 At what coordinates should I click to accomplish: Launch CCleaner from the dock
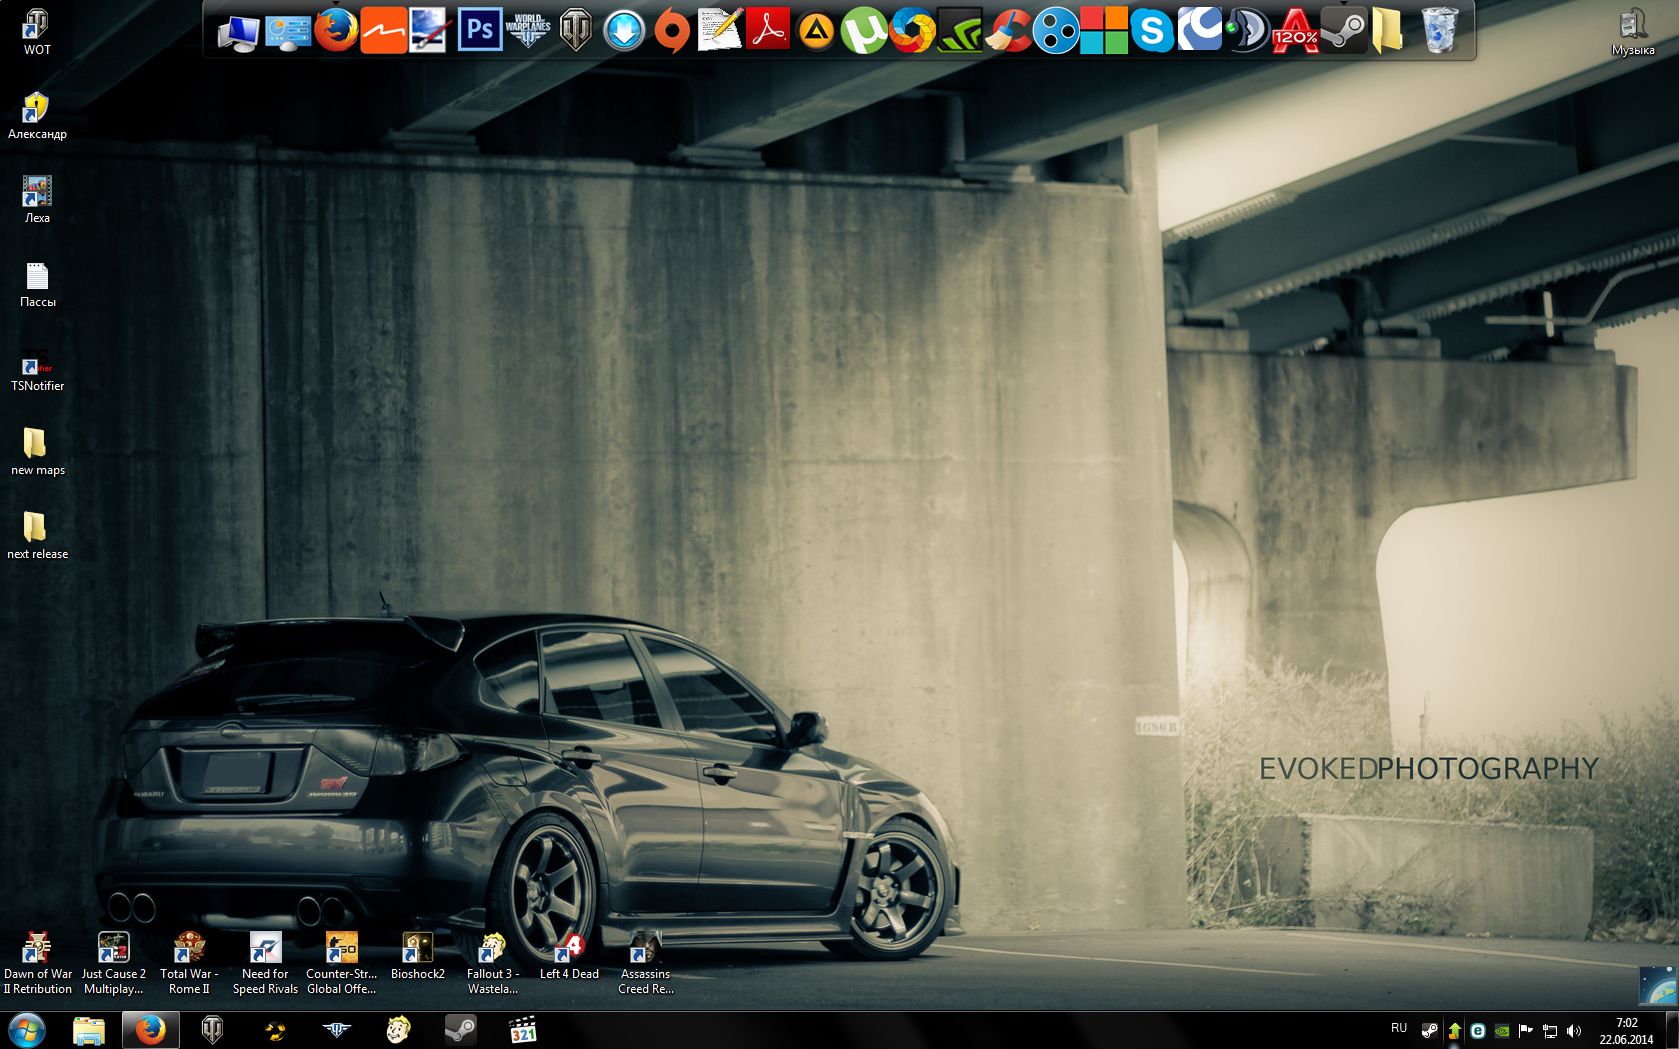(1008, 31)
